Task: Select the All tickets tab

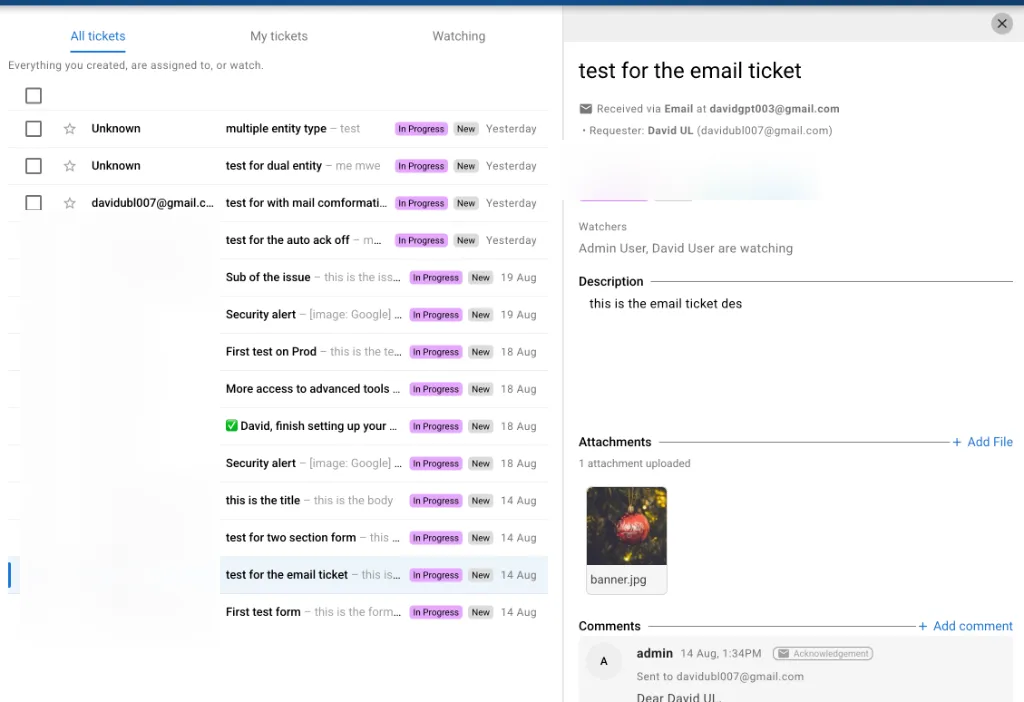Action: pos(98,36)
